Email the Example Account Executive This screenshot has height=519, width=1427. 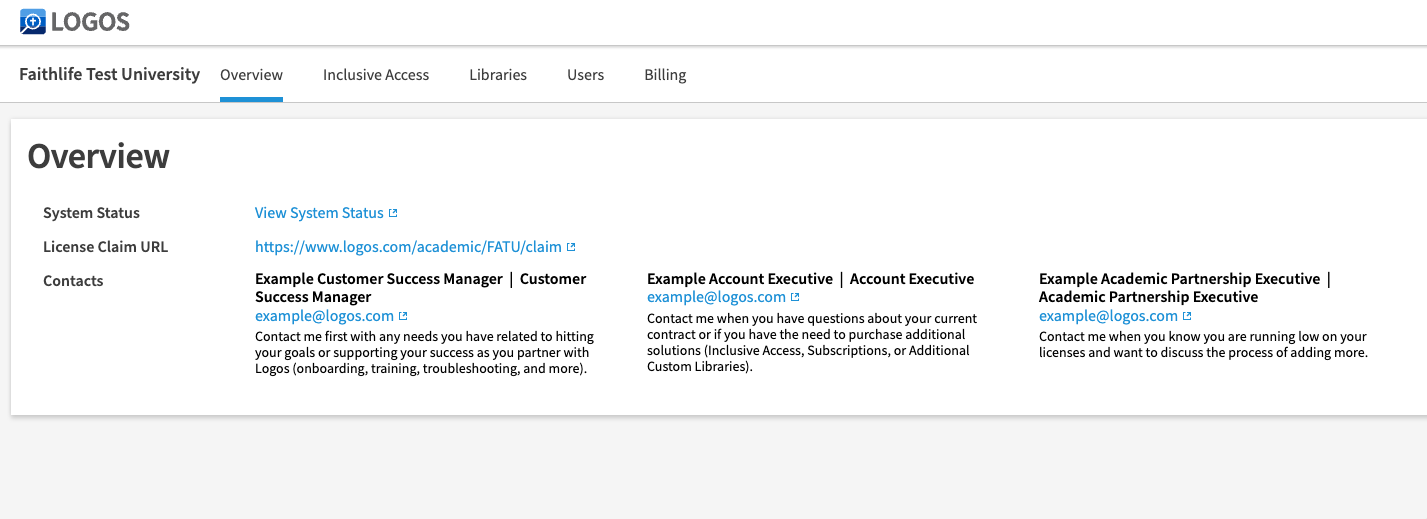[716, 297]
